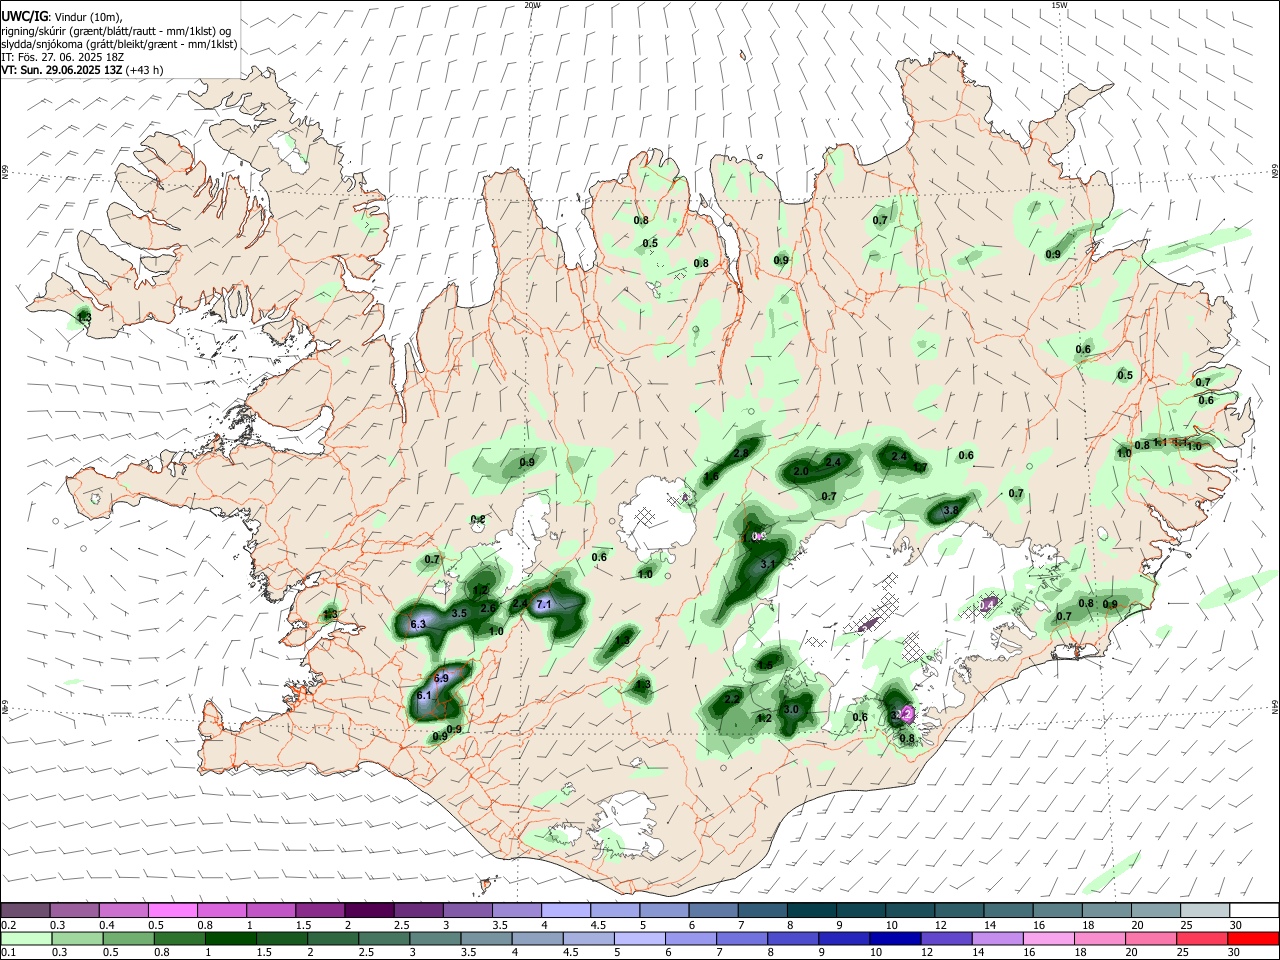Image resolution: width=1280 pixels, height=960 pixels.
Task: Click the 2.2 precipitation value
Action: point(732,699)
